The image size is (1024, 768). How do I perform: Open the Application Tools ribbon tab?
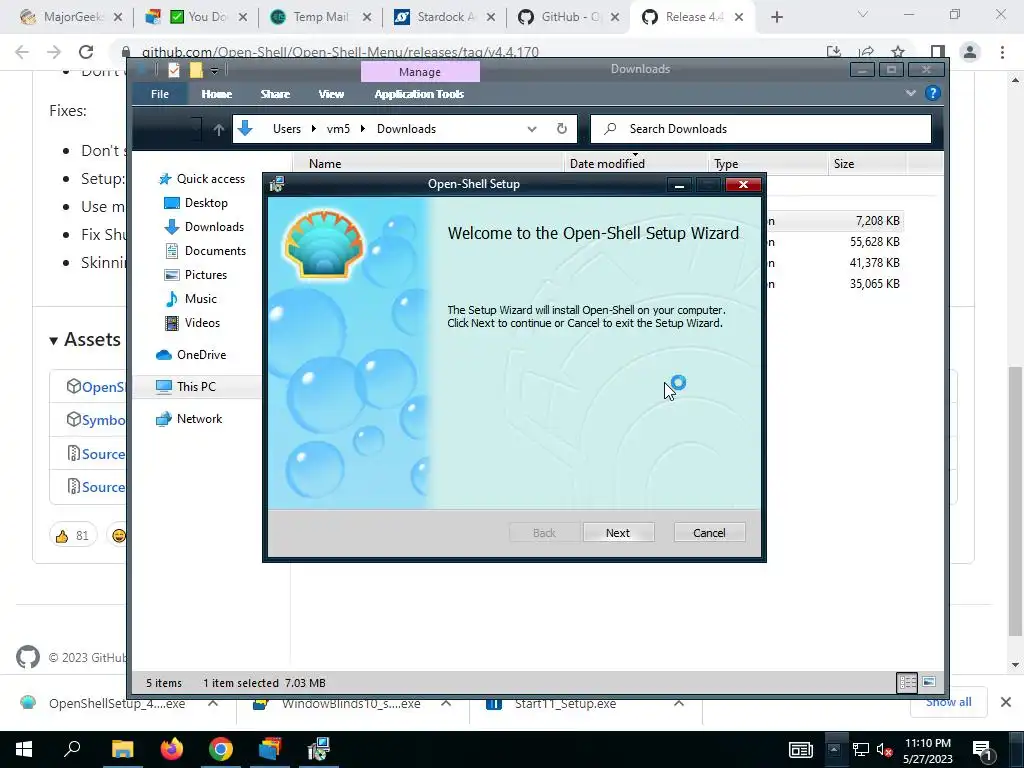coord(419,94)
